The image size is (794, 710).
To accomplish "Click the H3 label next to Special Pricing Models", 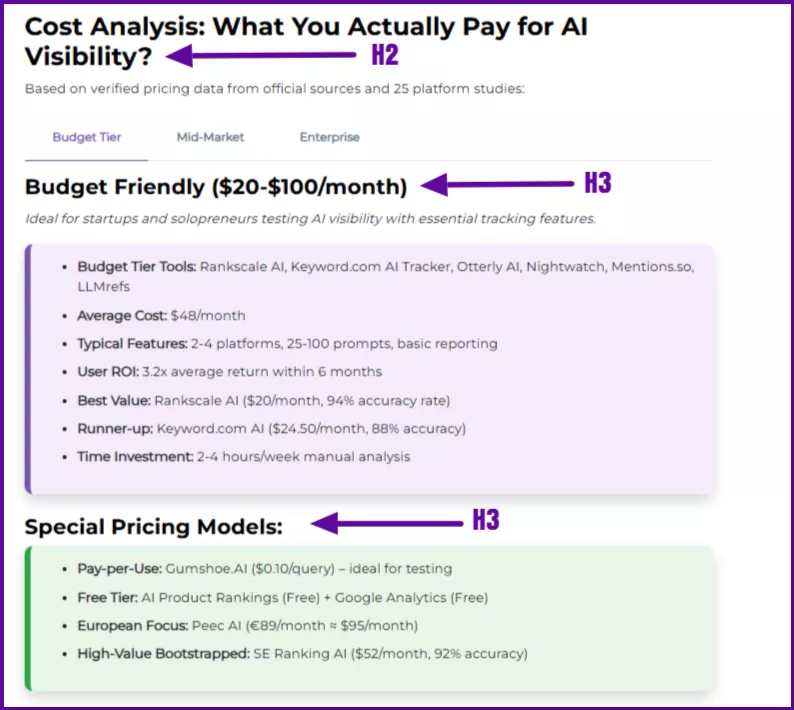I will click(x=485, y=521).
